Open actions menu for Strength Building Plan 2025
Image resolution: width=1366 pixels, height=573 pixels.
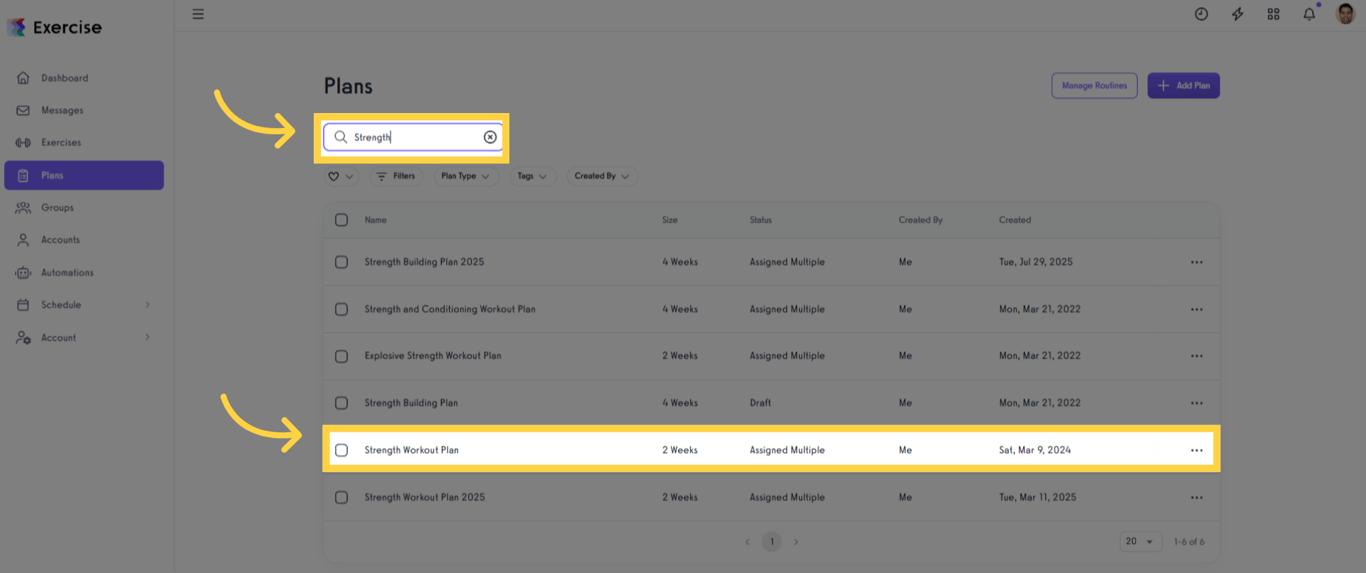1197,262
